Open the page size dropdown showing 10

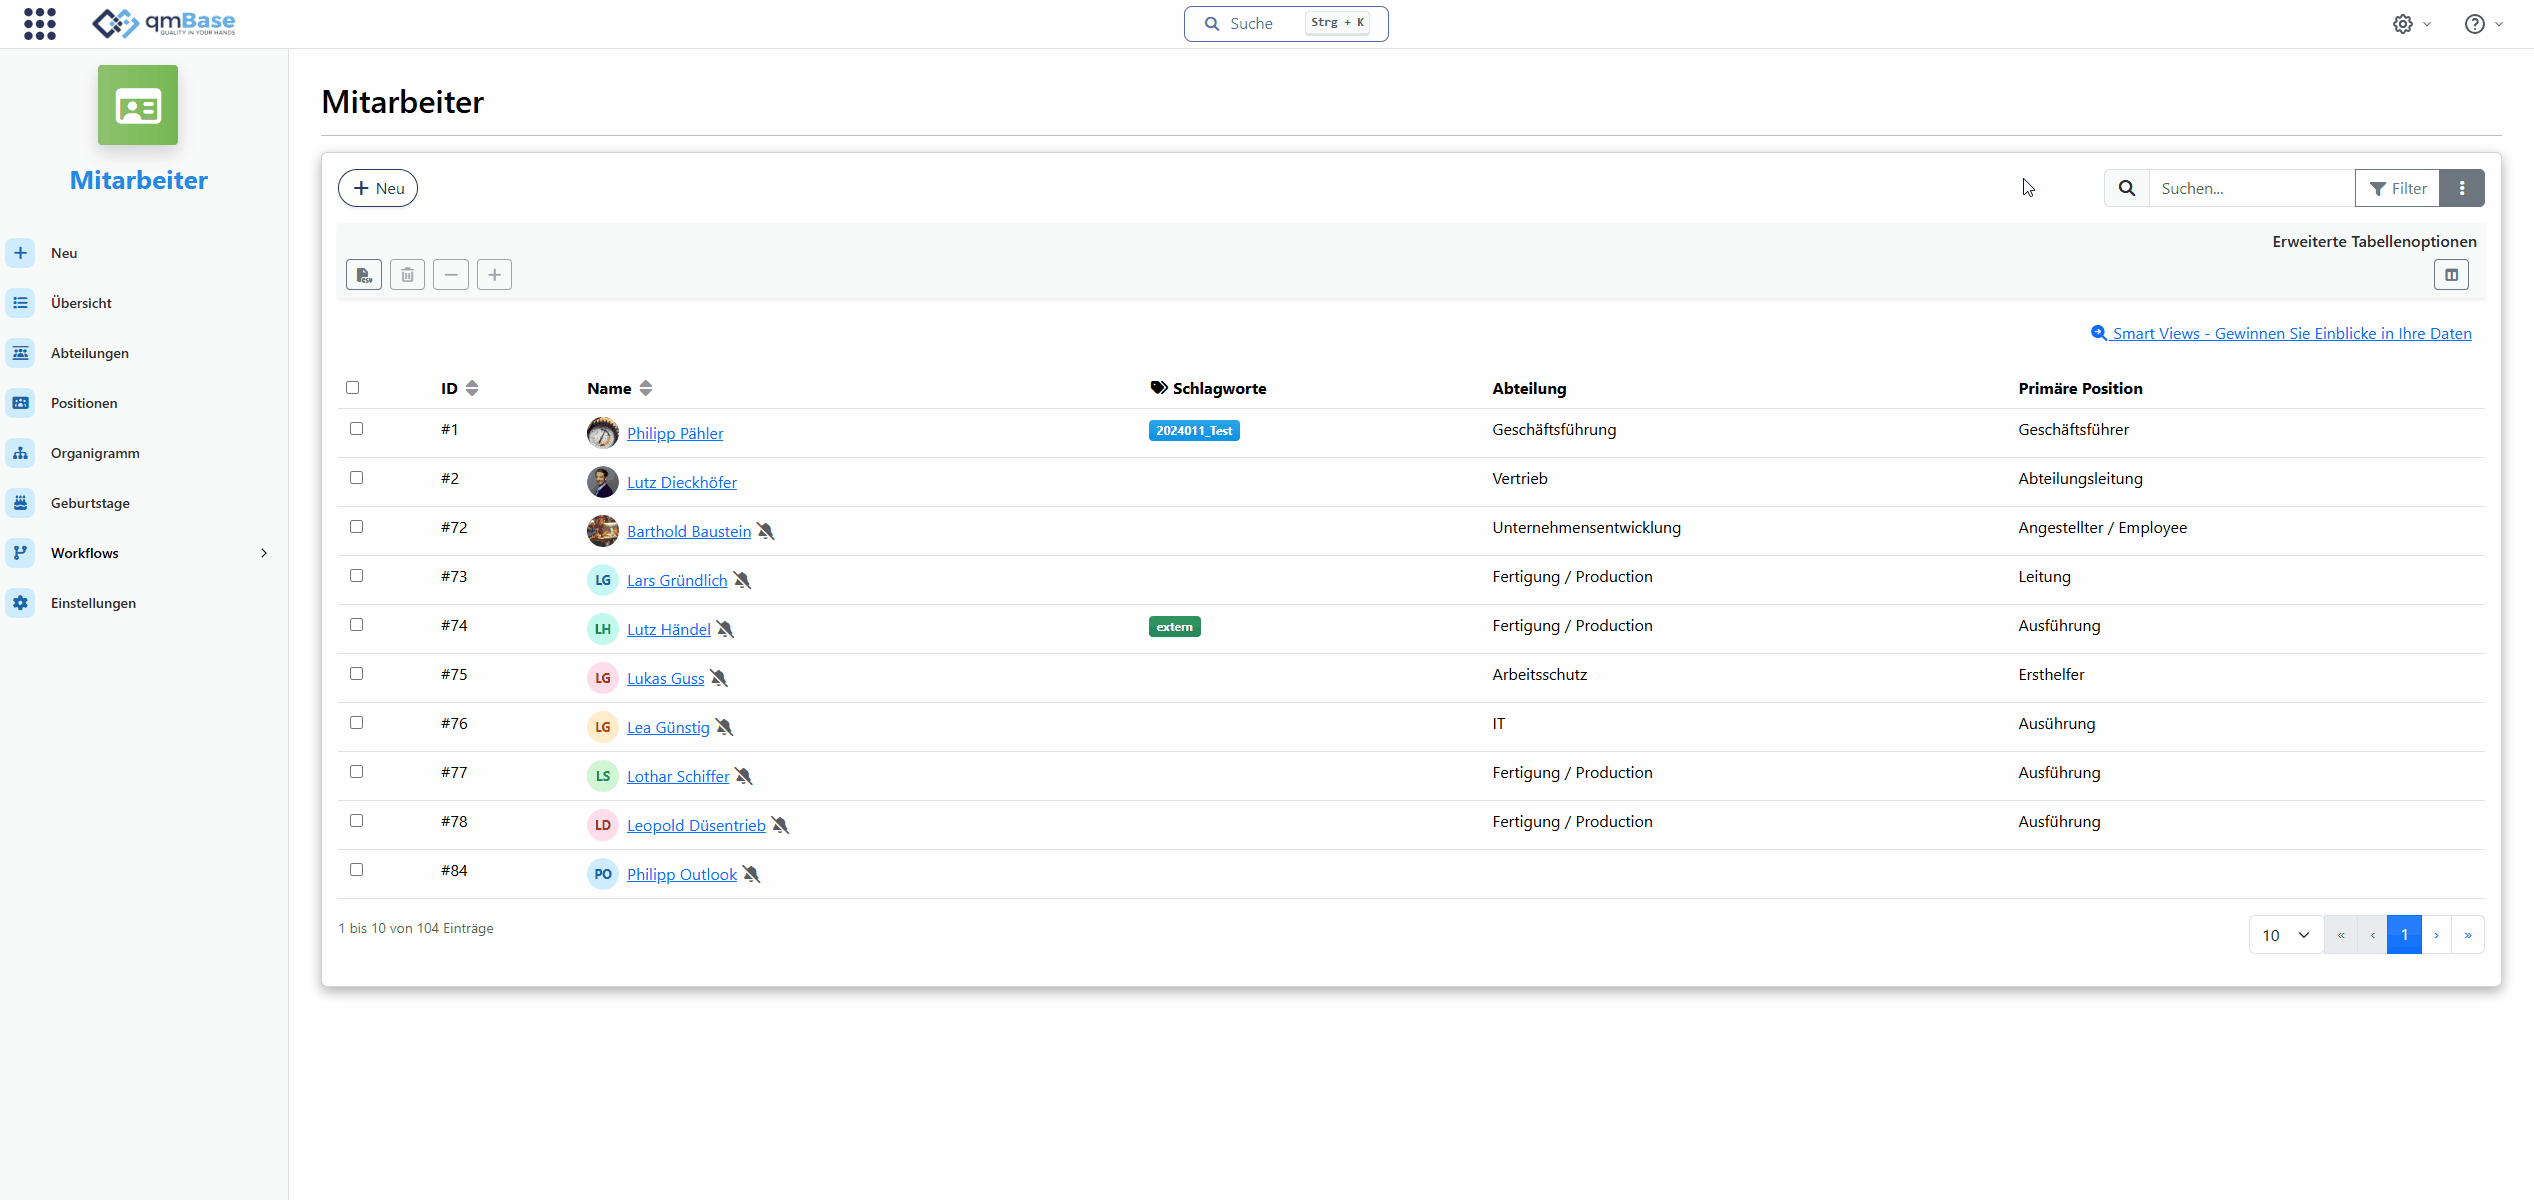pyautogui.click(x=2286, y=935)
